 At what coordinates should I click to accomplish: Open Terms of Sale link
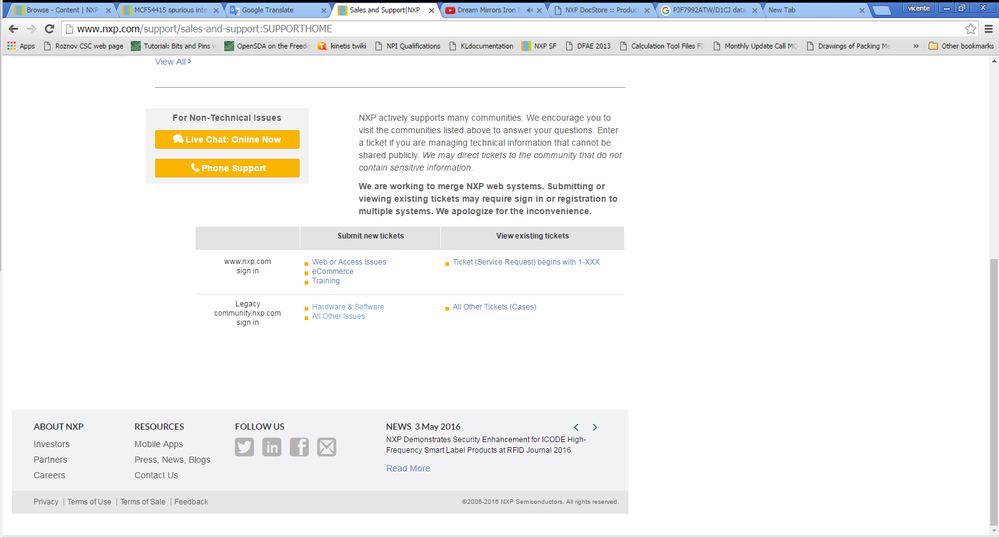click(143, 502)
